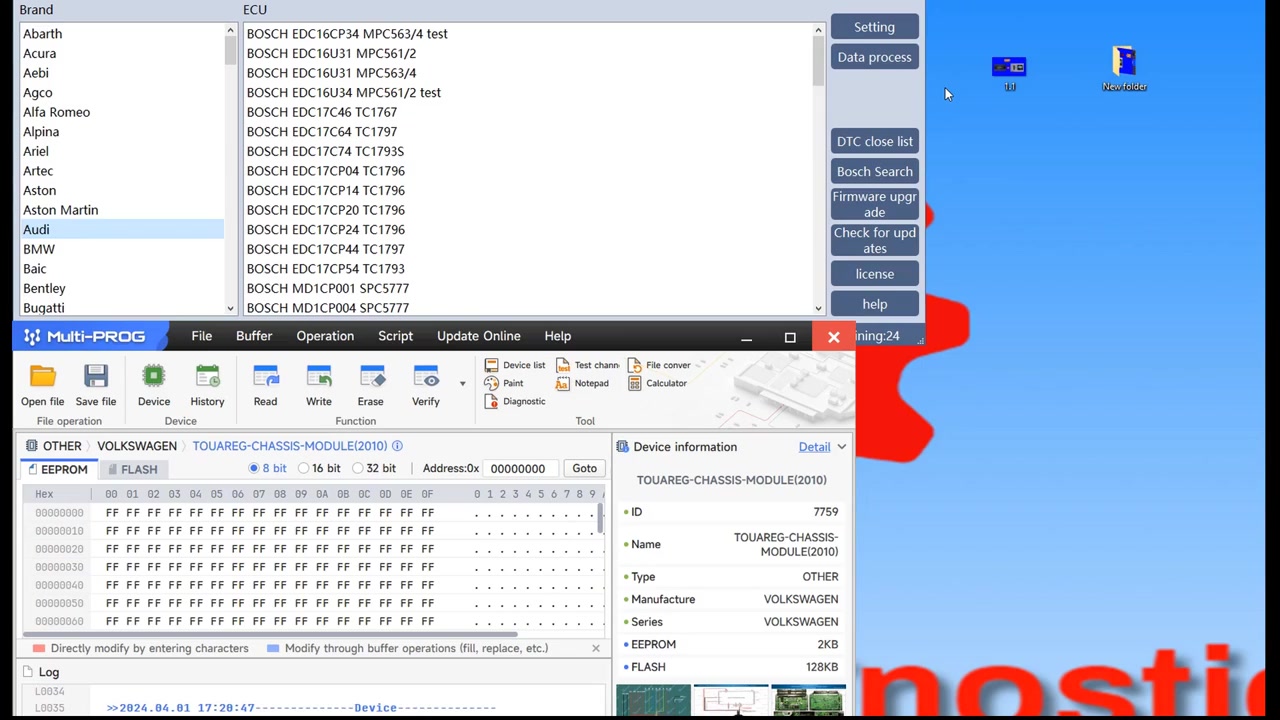Screen dimensions: 1280x720
Task: Click the info icon beside TOUAREG-CHASSIS-MODULE(2010)
Action: click(397, 446)
